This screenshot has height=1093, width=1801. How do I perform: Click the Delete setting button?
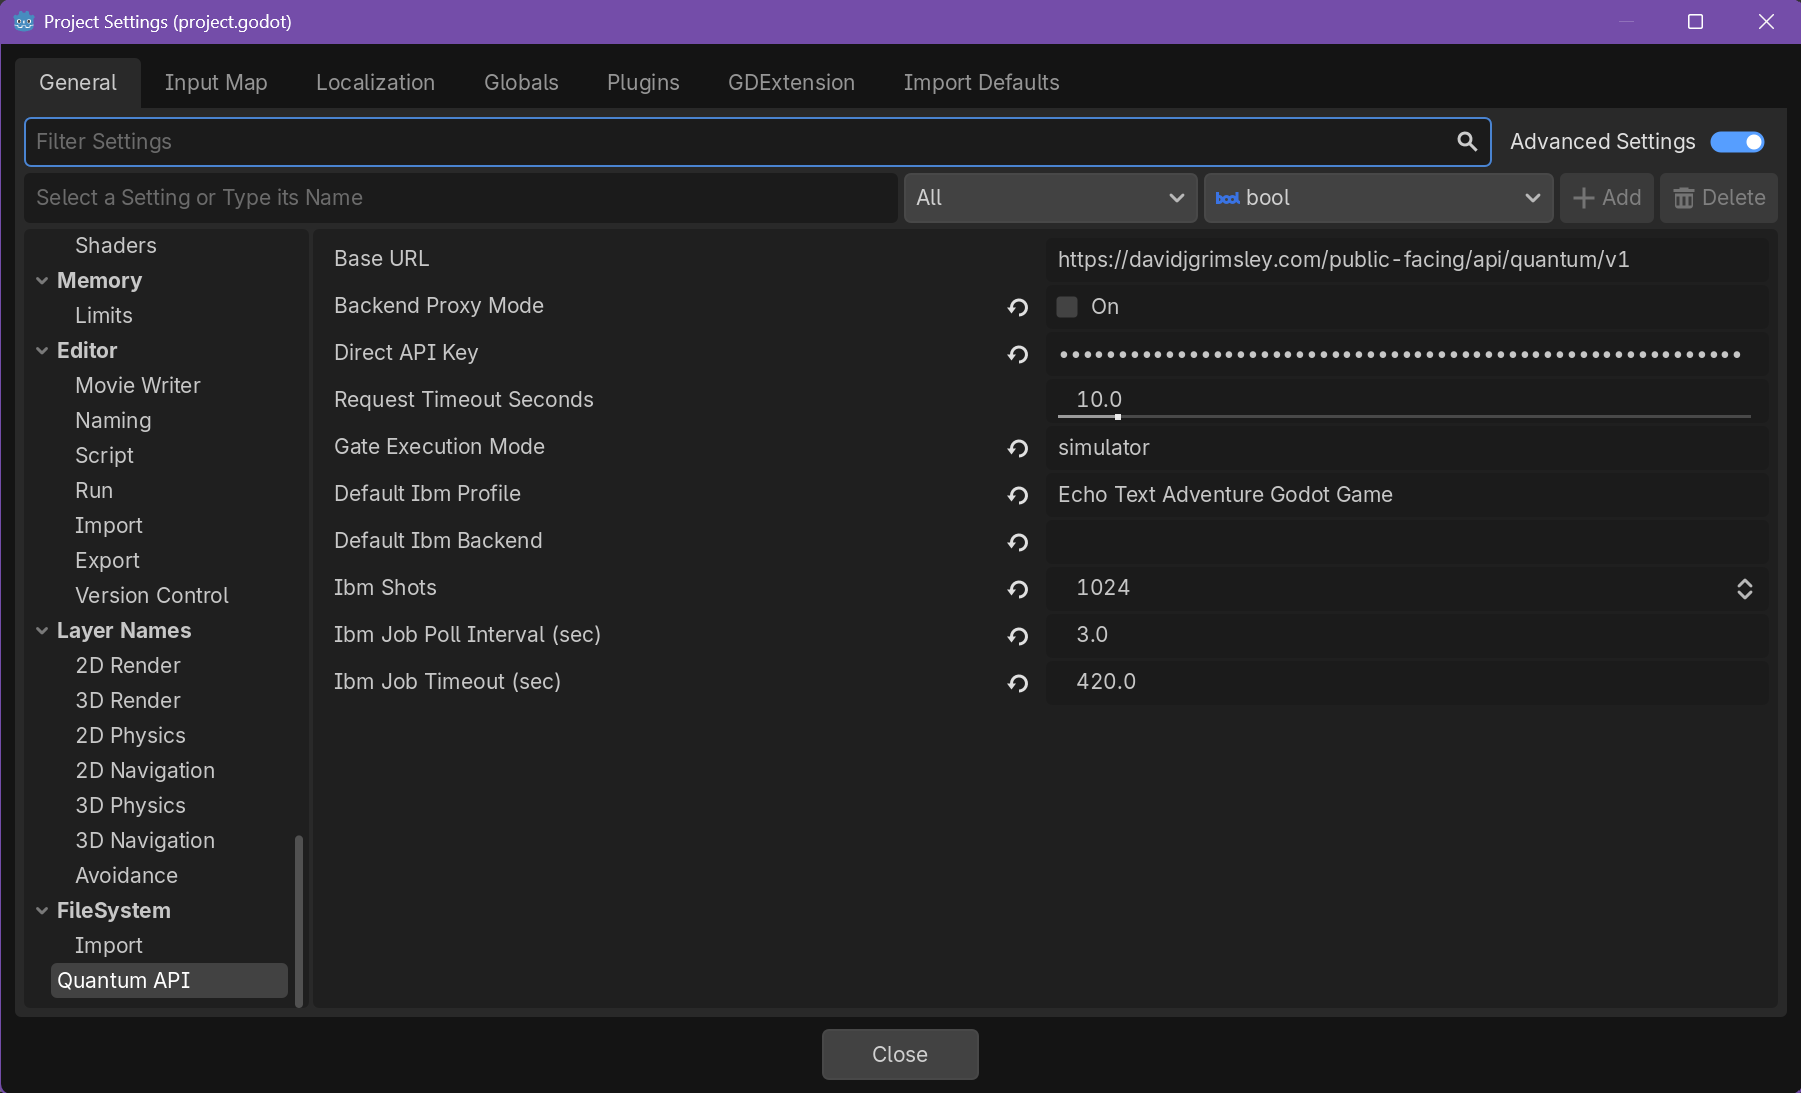click(1719, 198)
